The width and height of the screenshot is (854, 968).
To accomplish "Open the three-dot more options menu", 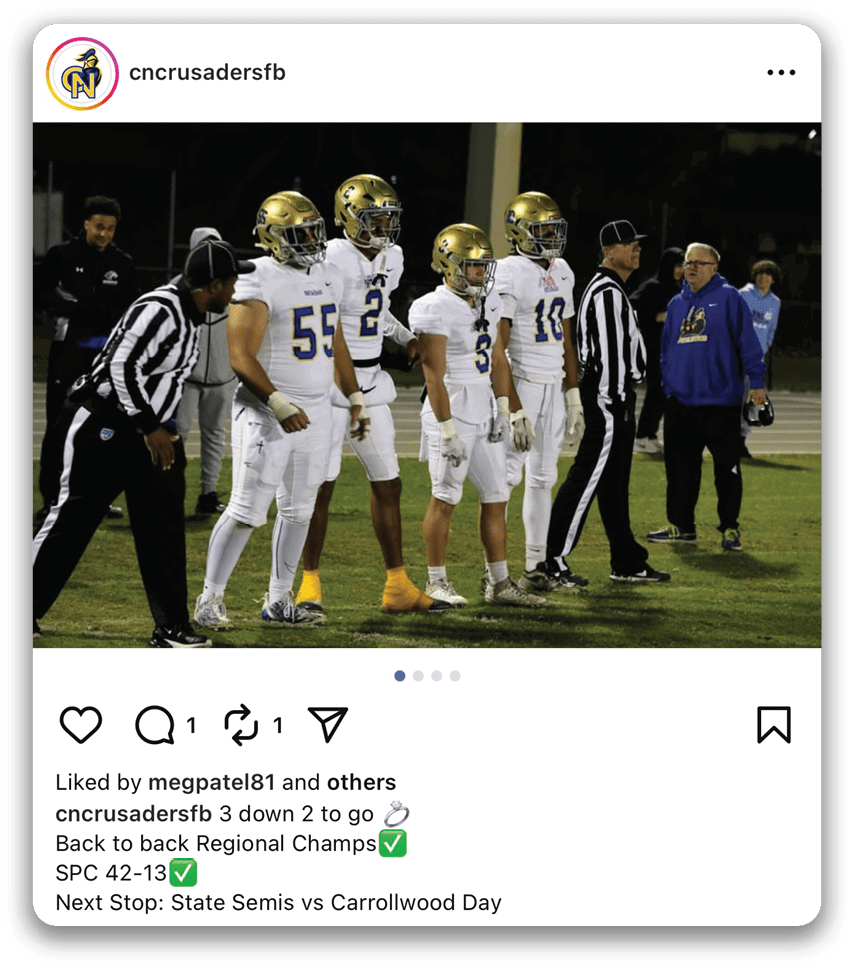I will point(781,72).
